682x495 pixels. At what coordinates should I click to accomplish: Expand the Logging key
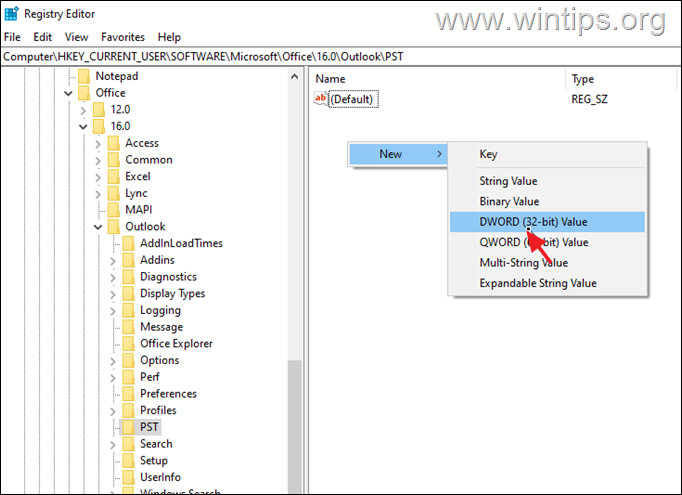pyautogui.click(x=113, y=311)
